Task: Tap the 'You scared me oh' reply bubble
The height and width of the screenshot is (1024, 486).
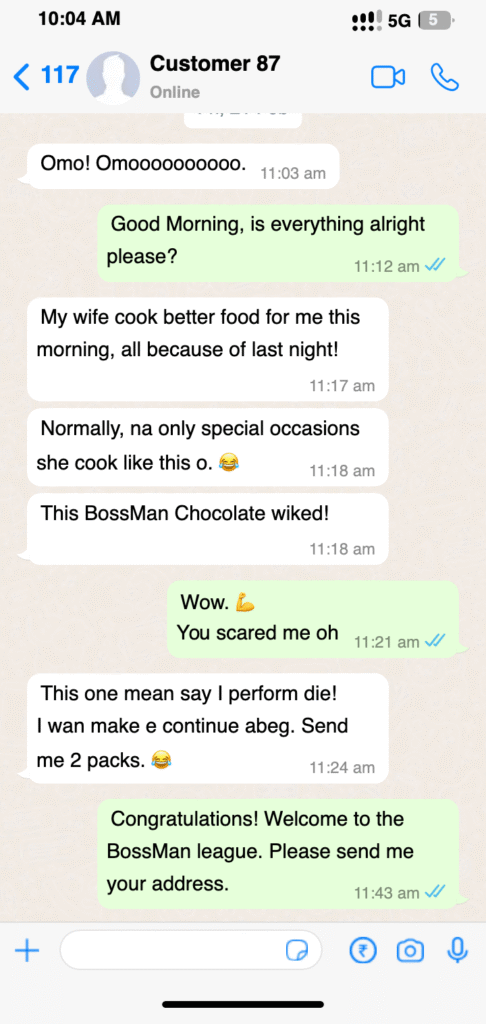Action: (x=313, y=619)
